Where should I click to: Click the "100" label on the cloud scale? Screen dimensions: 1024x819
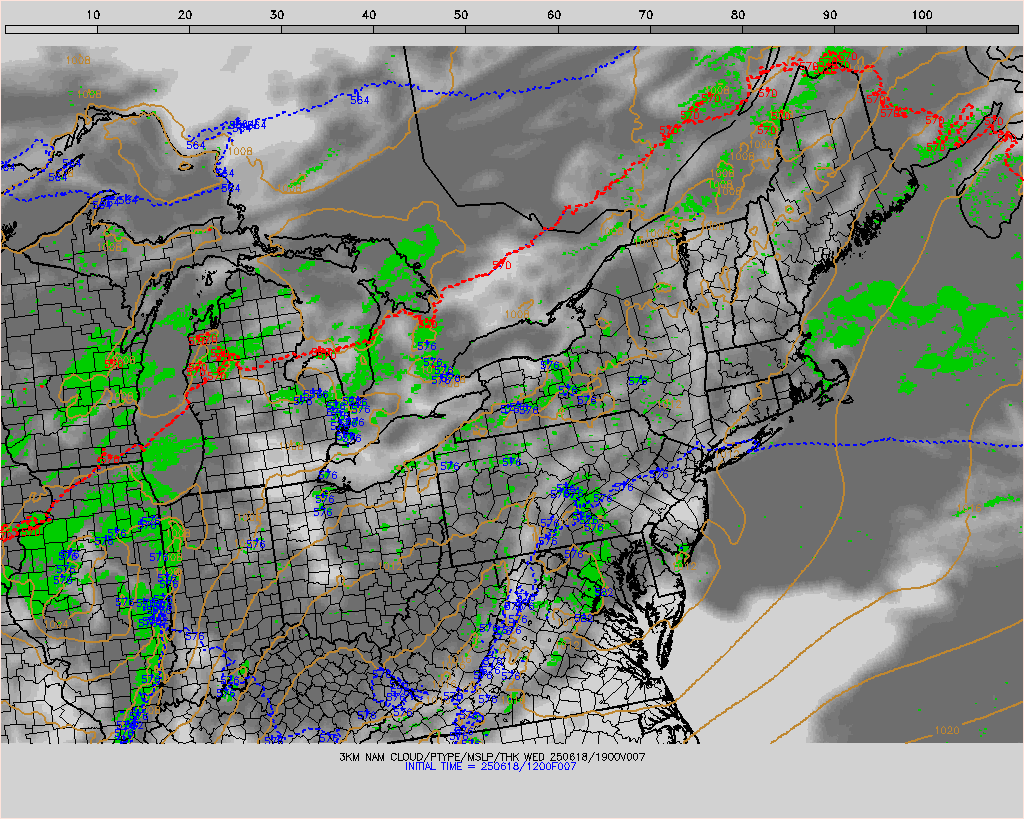pos(922,14)
